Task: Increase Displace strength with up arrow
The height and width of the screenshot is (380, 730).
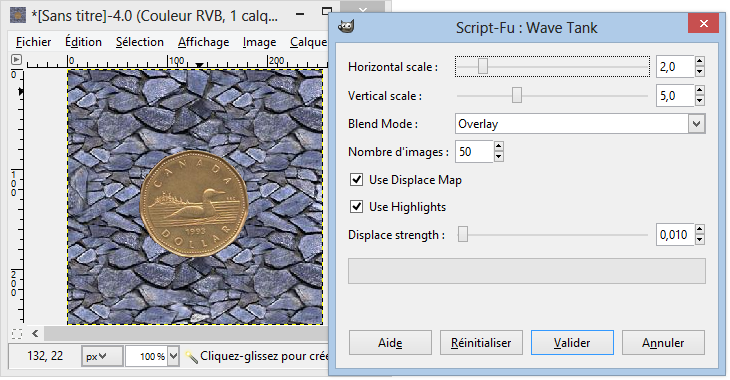Action: pyautogui.click(x=699, y=229)
